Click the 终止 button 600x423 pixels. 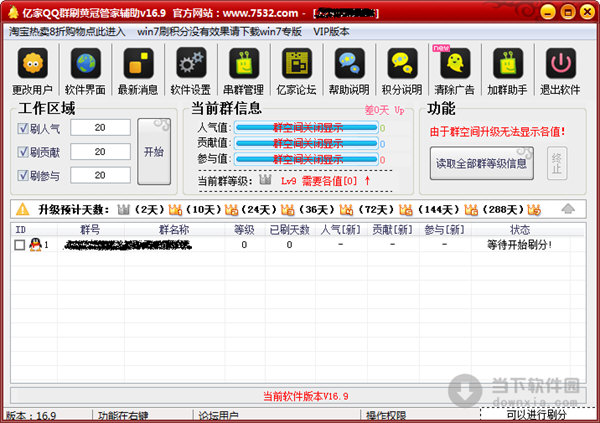tap(557, 163)
